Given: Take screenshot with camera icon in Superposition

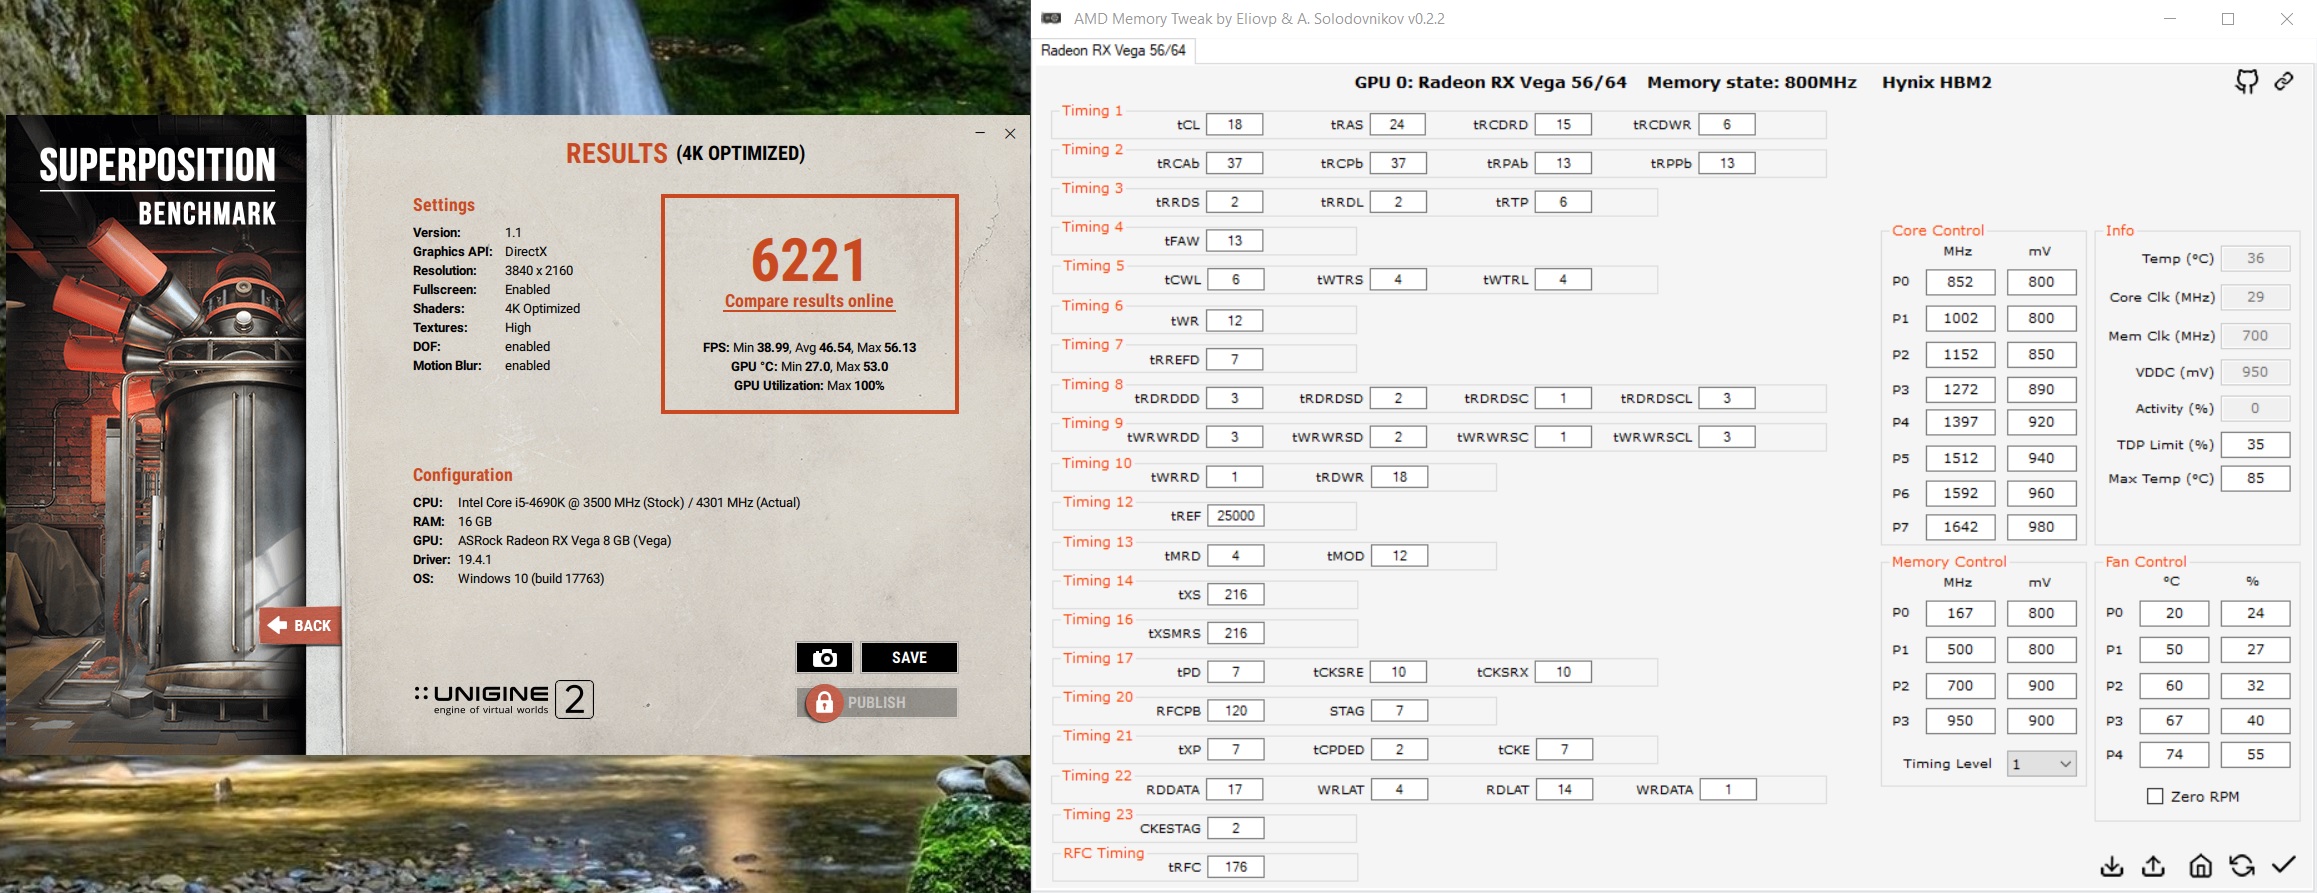Looking at the screenshot, I should coord(824,657).
